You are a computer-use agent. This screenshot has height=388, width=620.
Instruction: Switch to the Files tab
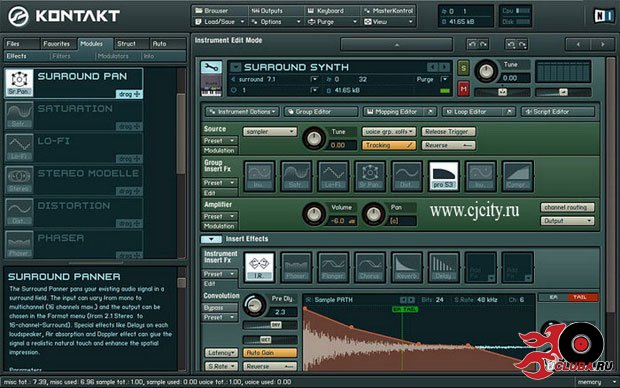(22, 44)
